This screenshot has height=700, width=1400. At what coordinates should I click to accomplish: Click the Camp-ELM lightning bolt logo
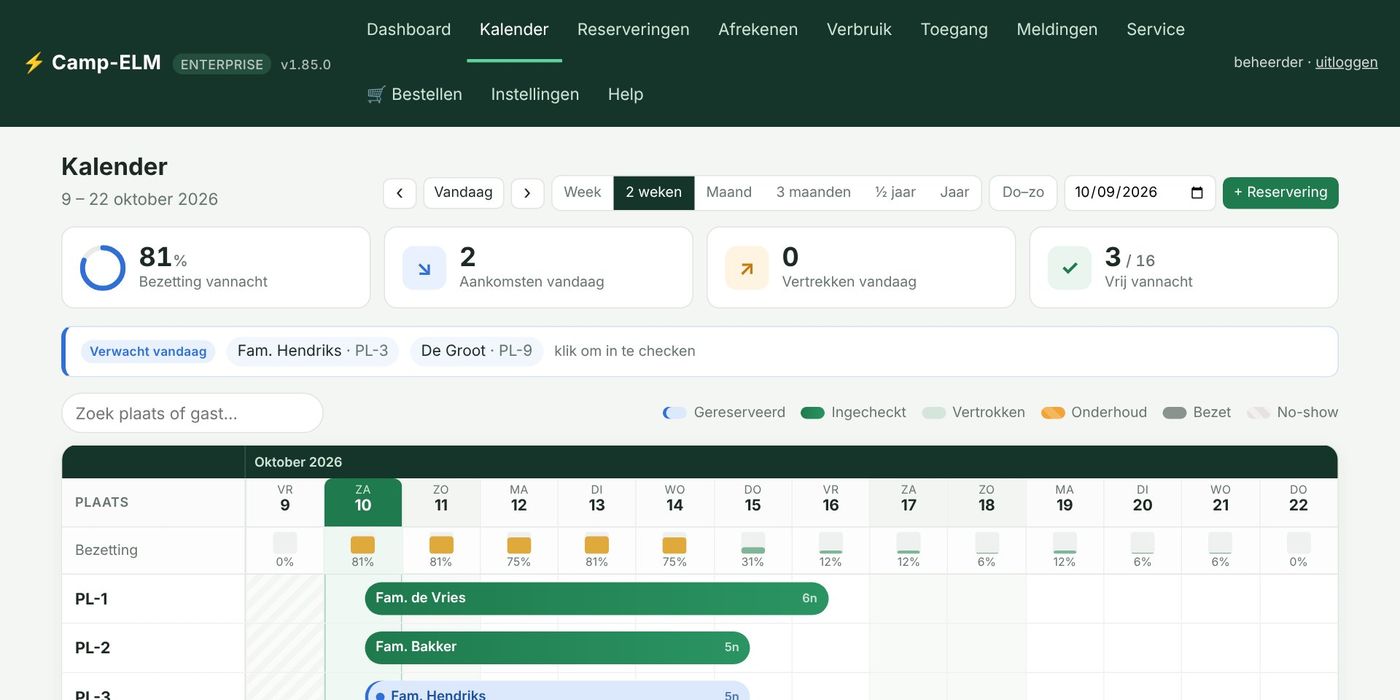(34, 63)
